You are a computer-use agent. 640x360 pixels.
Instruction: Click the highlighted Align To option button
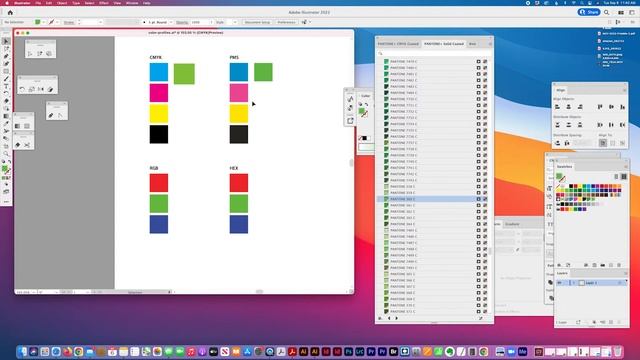coord(603,143)
